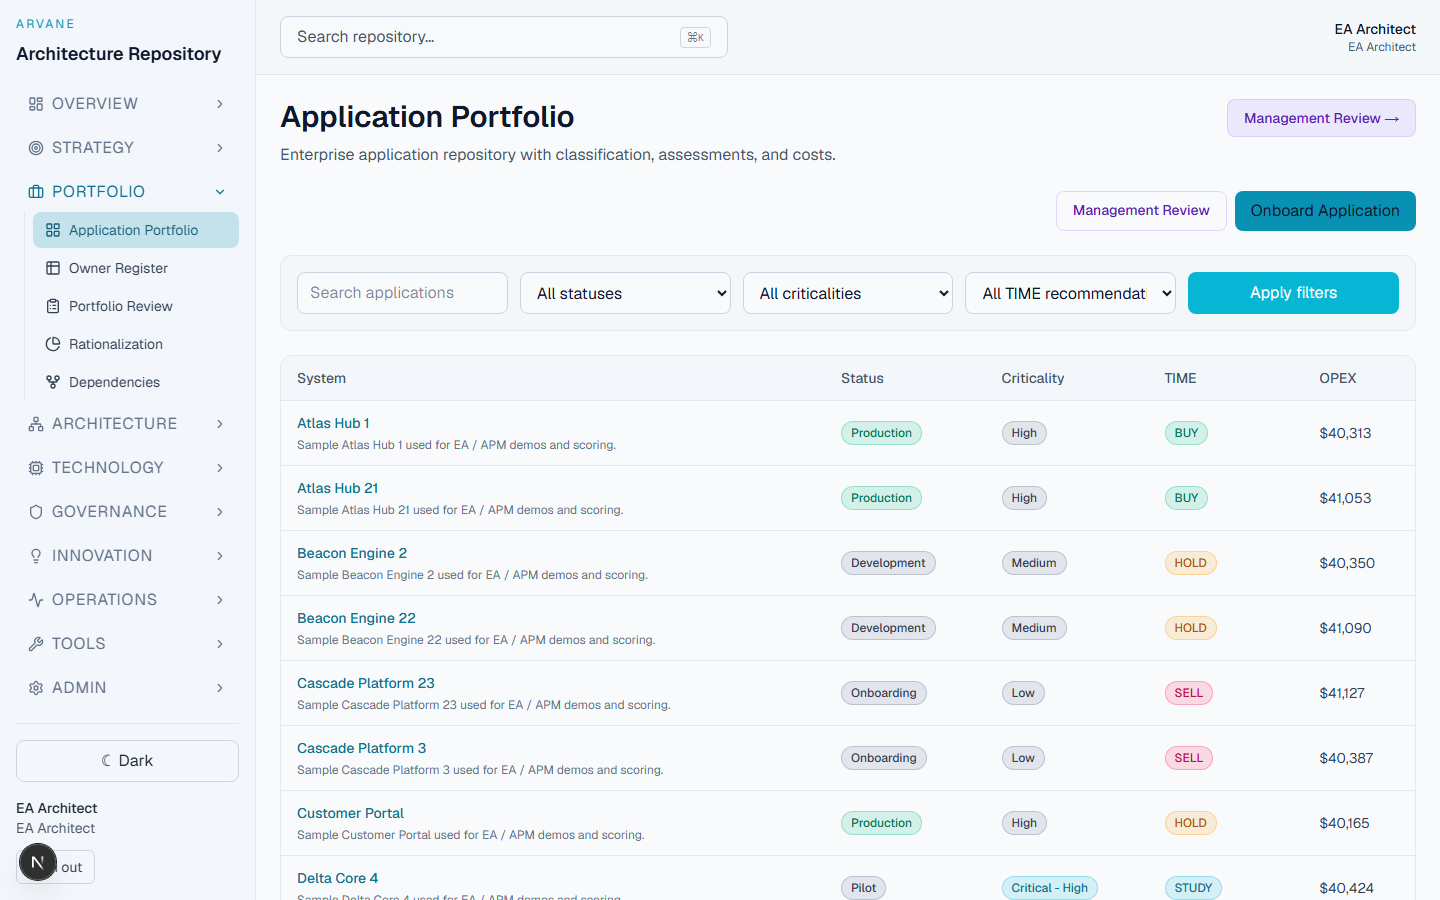Screen dimensions: 1440x900
Task: Click the Rationalization pie chart icon
Action: pyautogui.click(x=53, y=344)
